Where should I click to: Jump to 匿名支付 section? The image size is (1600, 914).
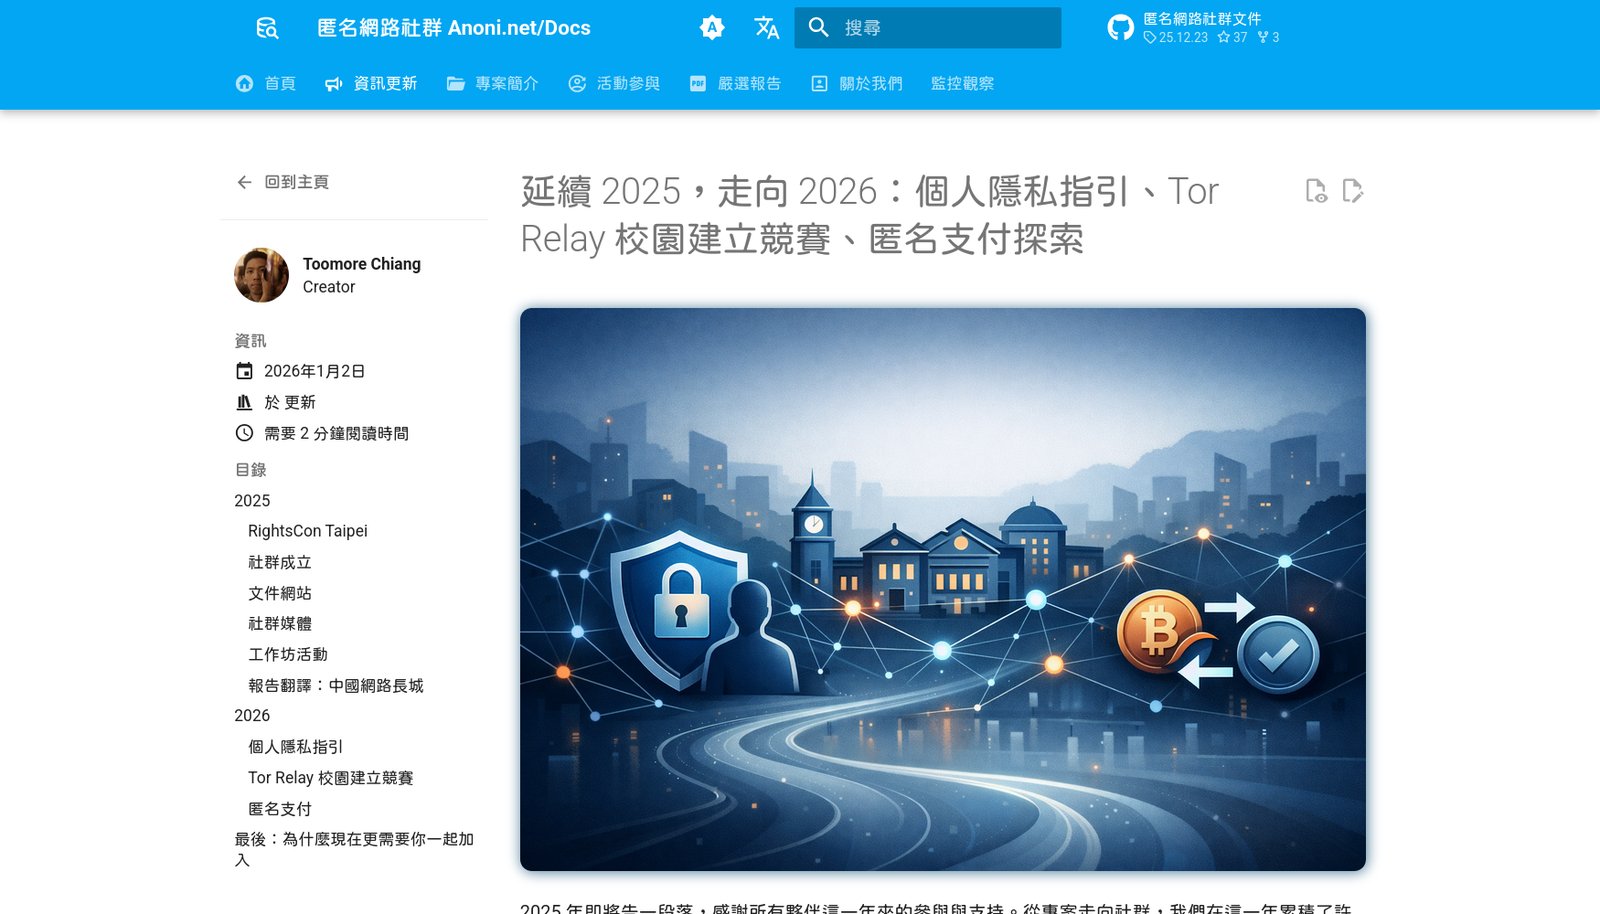(280, 809)
